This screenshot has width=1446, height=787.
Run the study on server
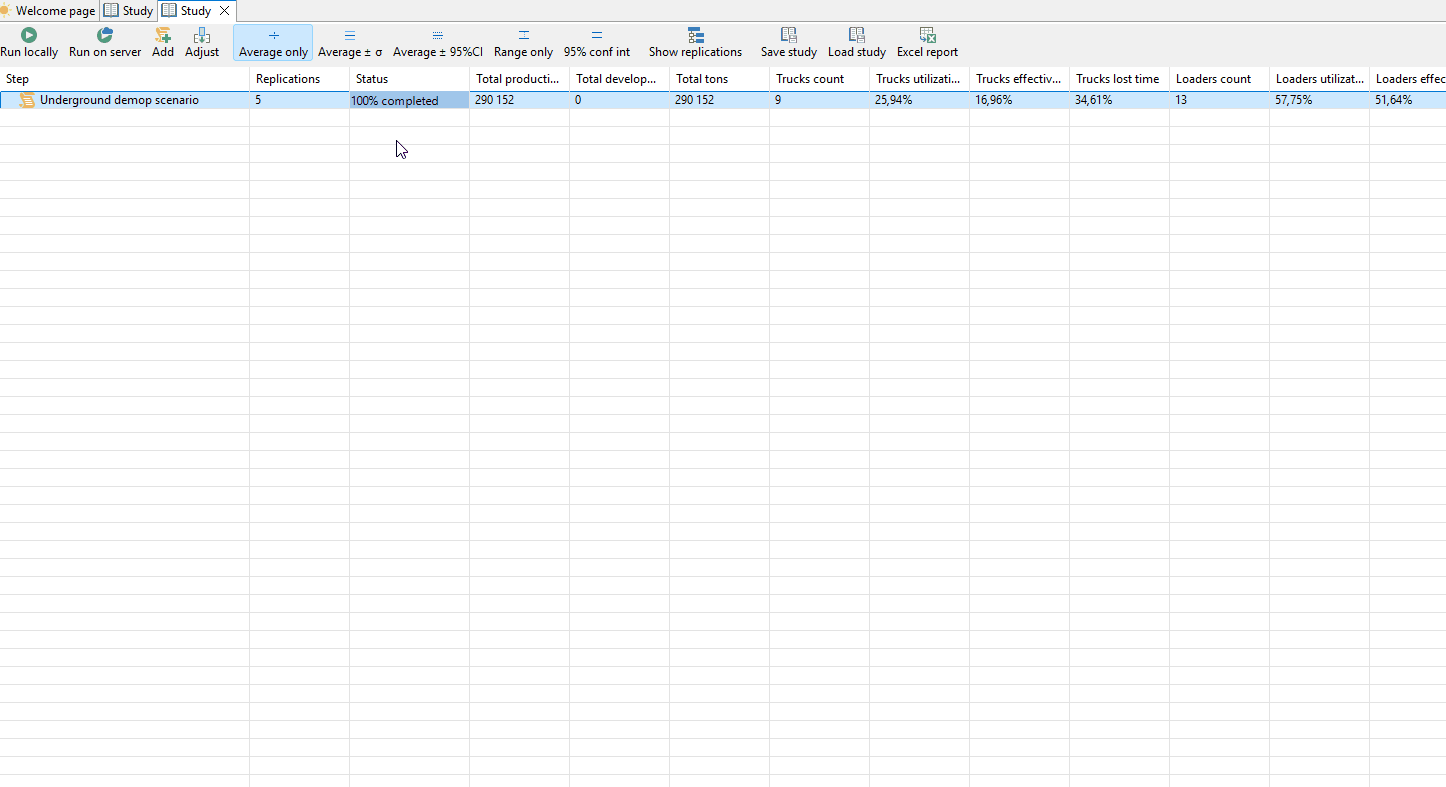pos(105,43)
